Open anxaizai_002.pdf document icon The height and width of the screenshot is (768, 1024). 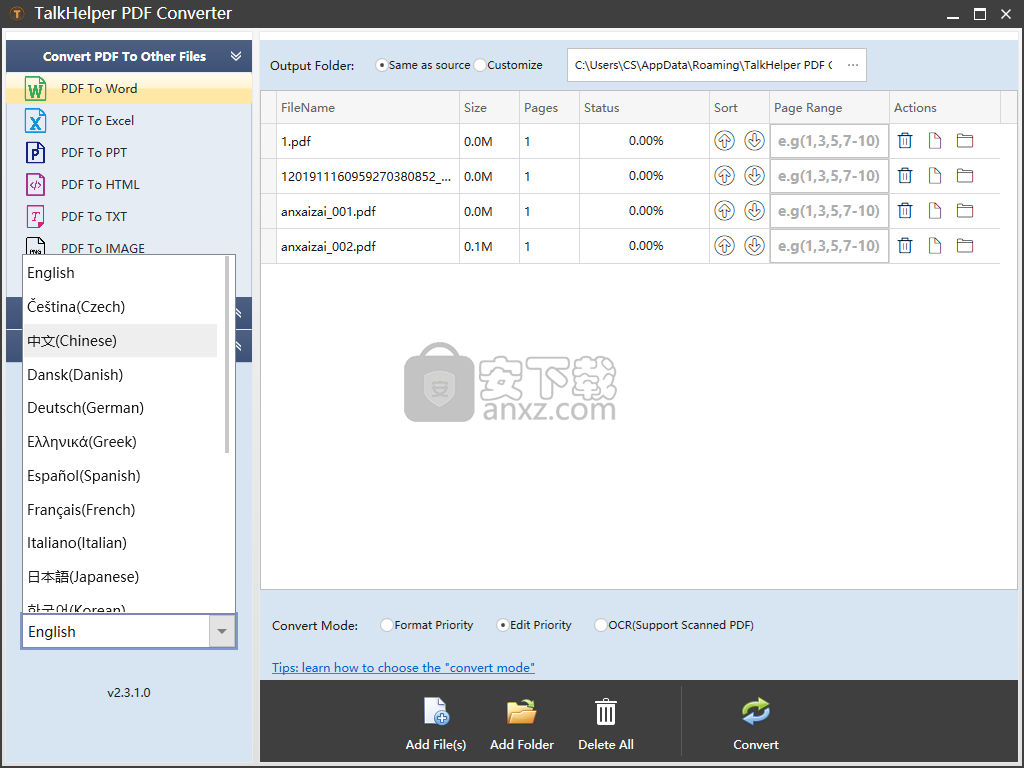tap(935, 246)
